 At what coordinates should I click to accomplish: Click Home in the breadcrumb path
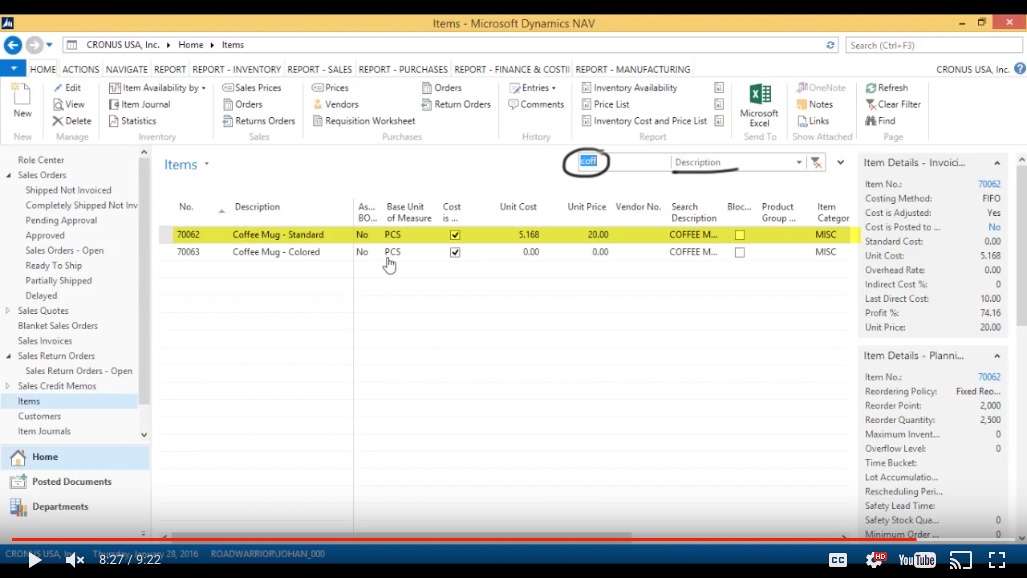(x=191, y=45)
